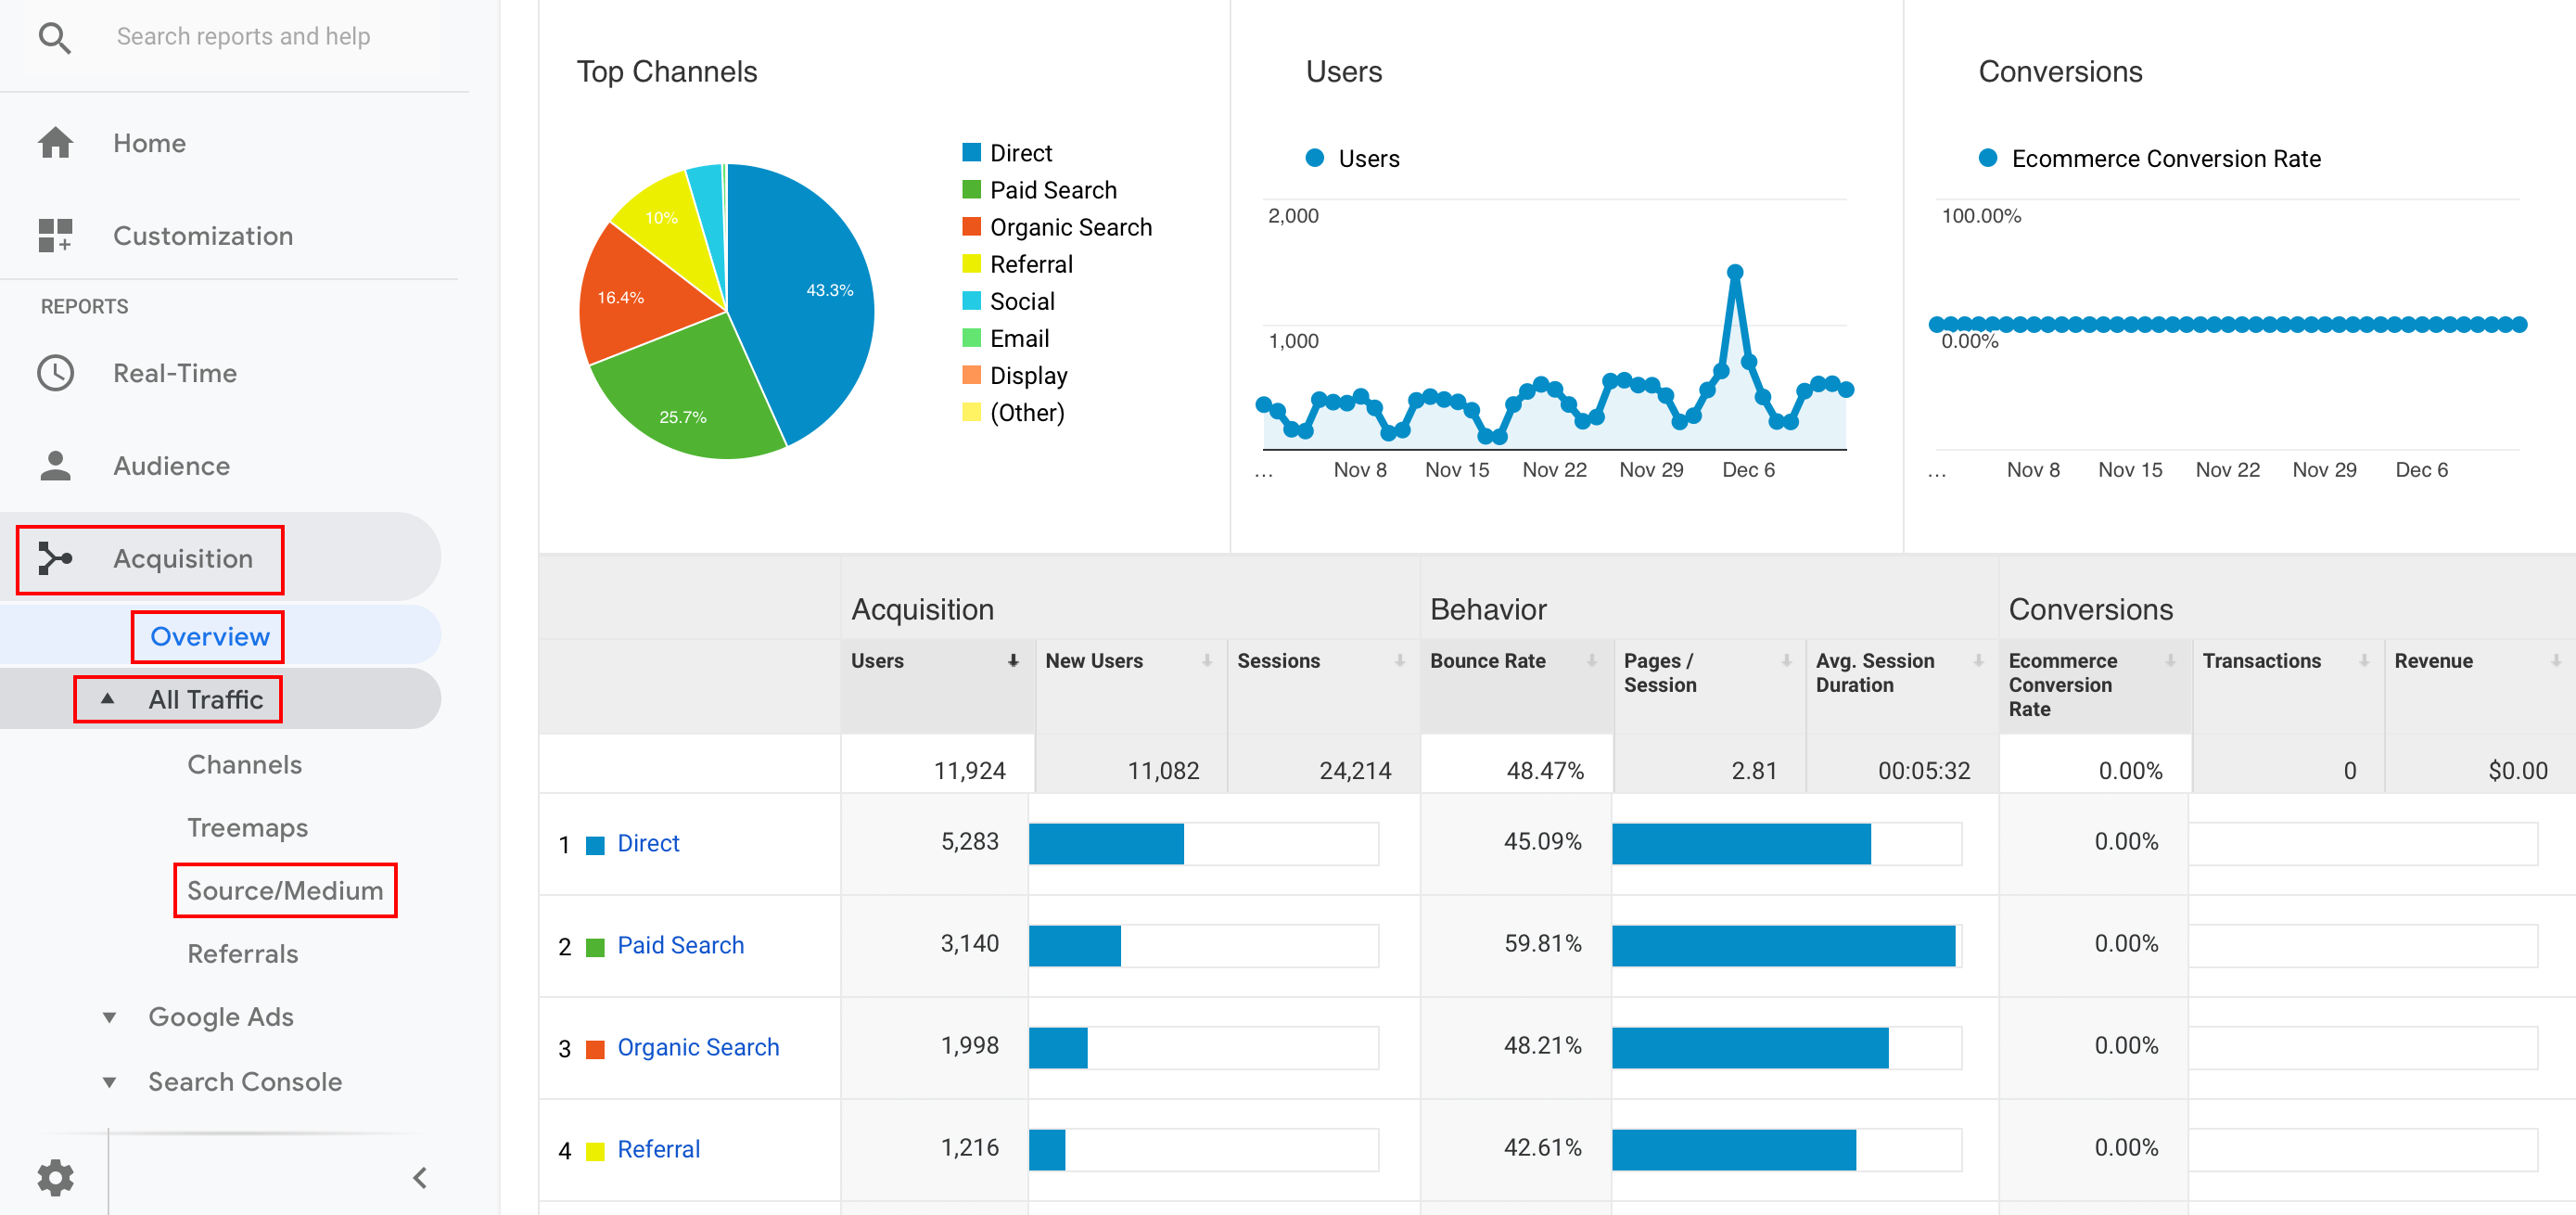
Task: Click the Real-Time clock icon
Action: [55, 373]
